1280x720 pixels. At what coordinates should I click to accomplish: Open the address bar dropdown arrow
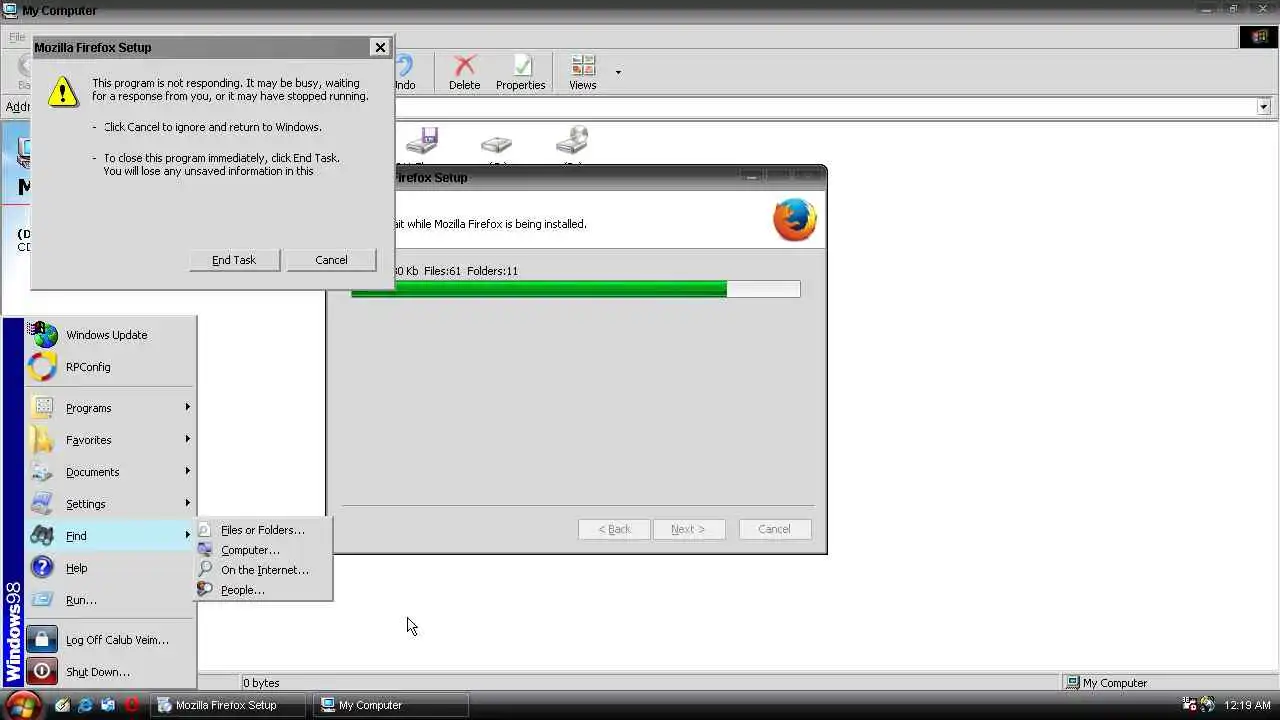tap(1263, 107)
